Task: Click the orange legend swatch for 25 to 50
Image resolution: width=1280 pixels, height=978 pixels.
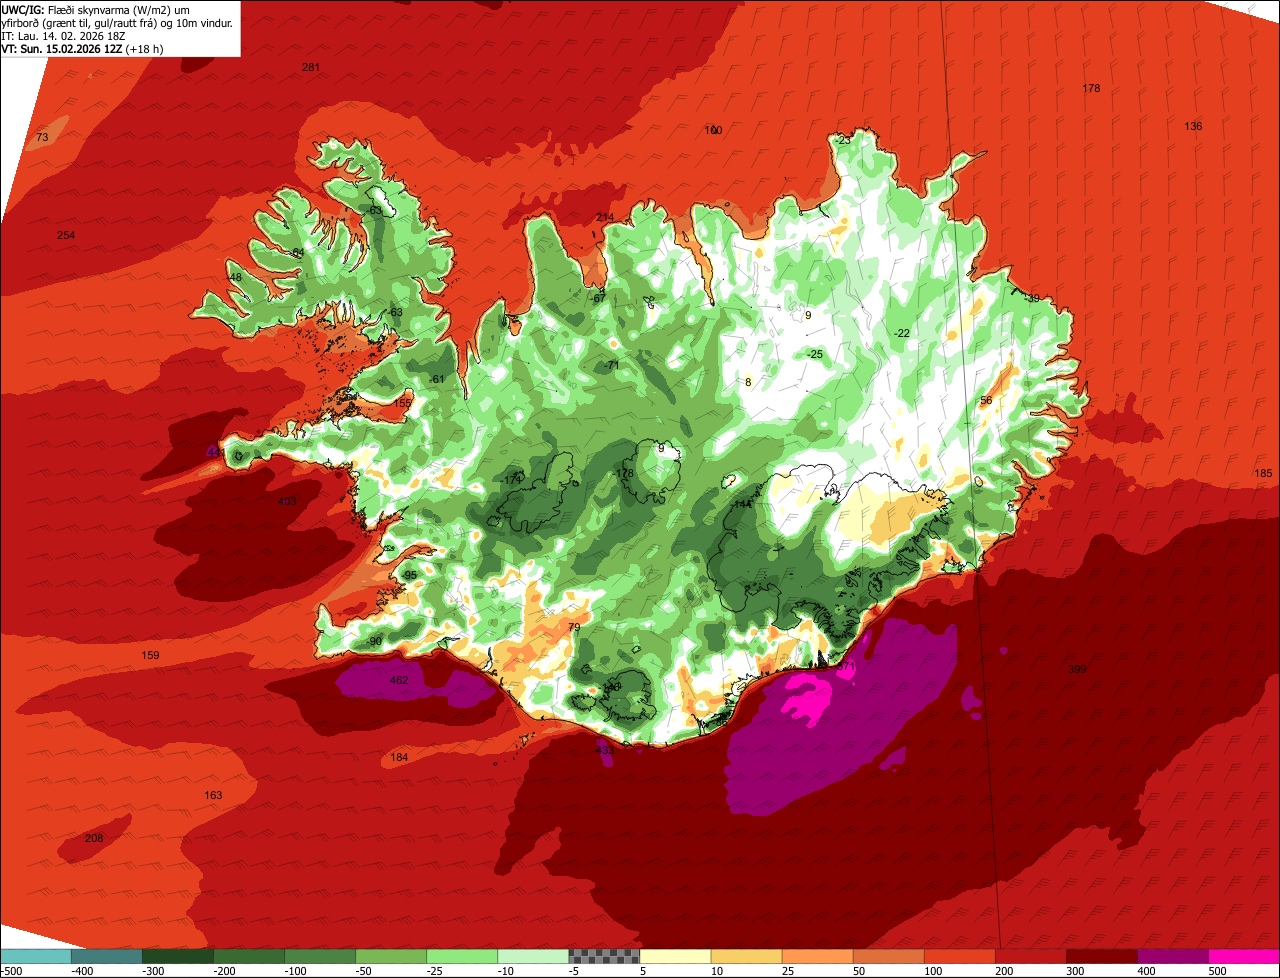Action: coord(817,956)
